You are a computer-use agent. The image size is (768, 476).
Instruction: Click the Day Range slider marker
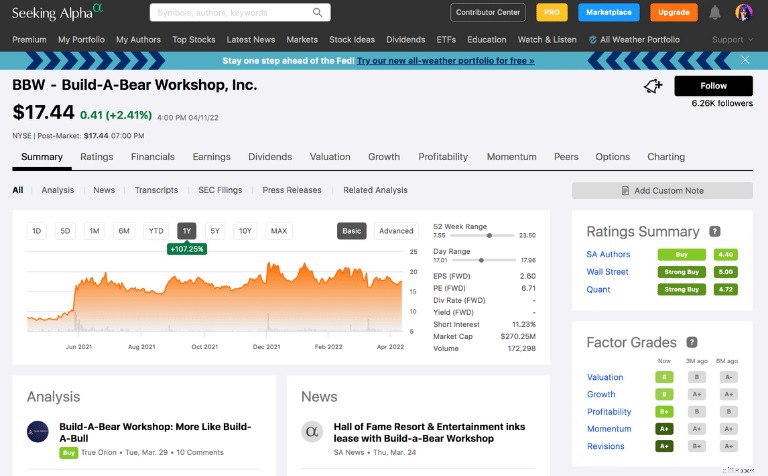[481, 261]
